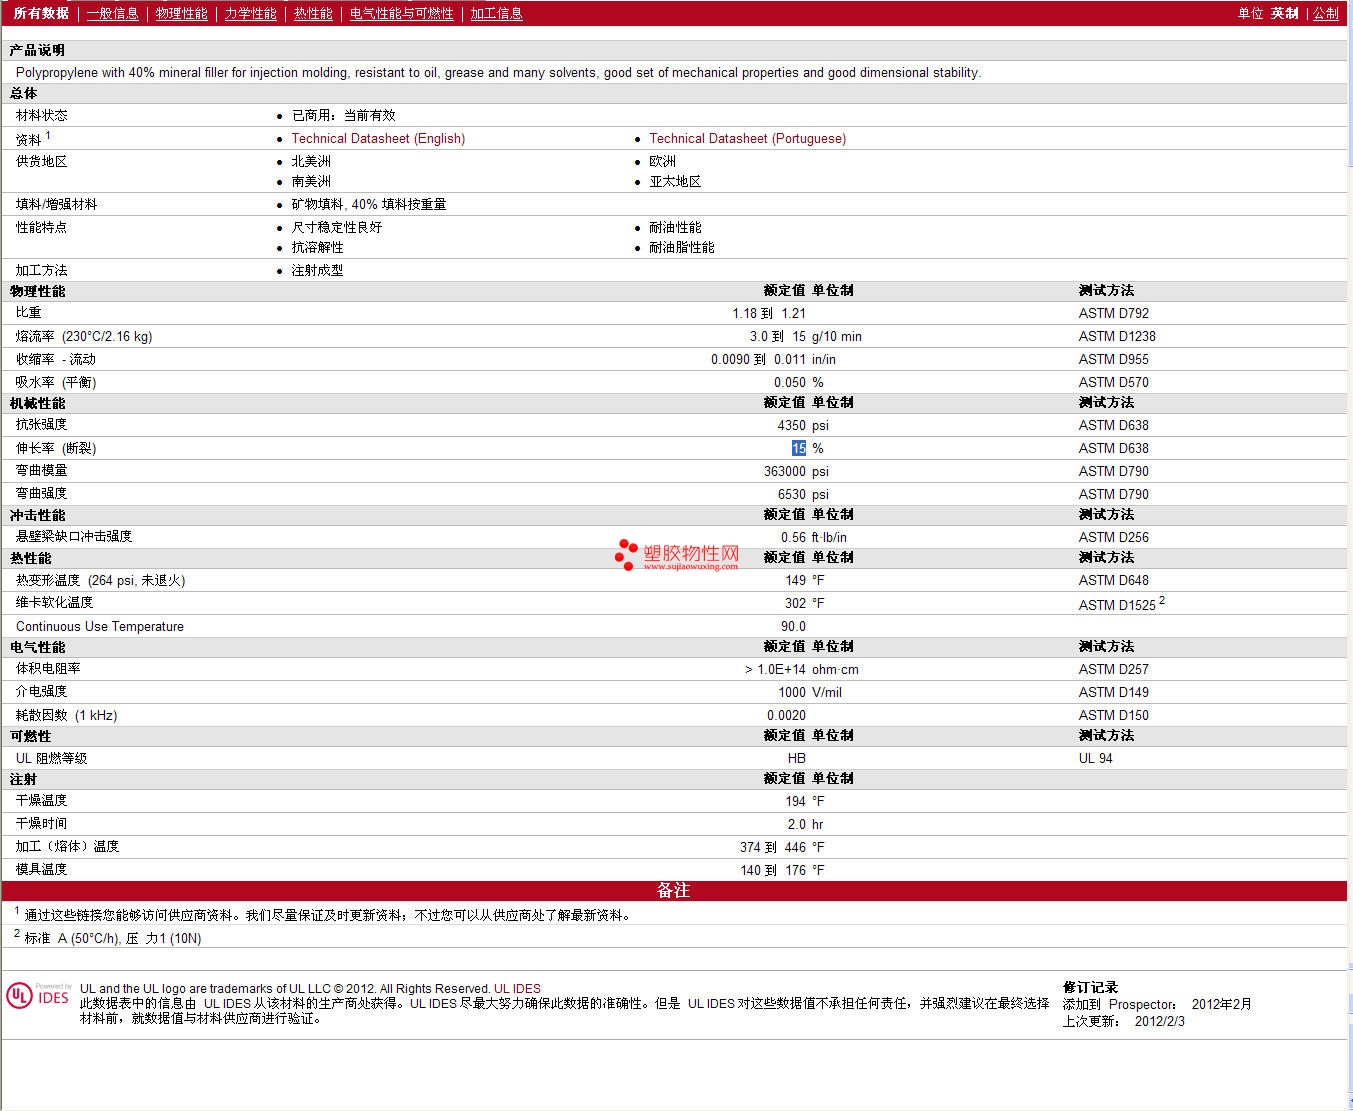Click footnote 1 superscript beside 资料

(x=48, y=135)
